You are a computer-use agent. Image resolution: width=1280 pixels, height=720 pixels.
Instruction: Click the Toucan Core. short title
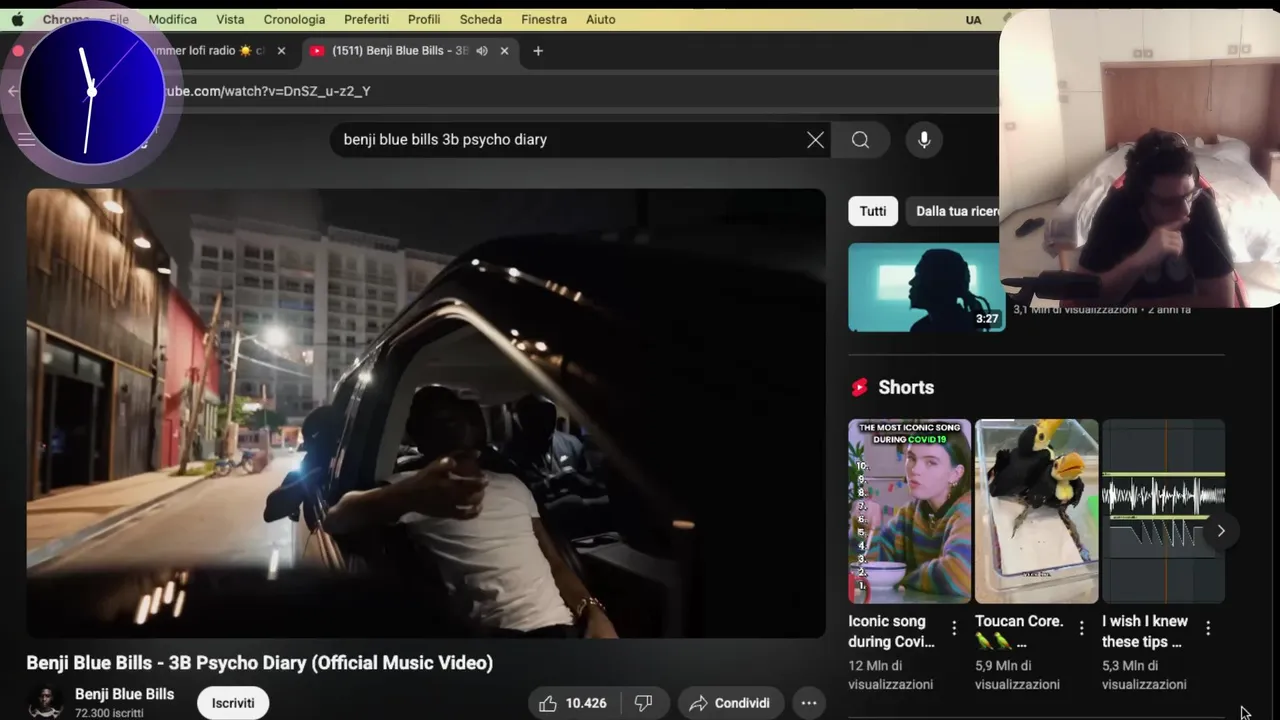(x=1019, y=631)
